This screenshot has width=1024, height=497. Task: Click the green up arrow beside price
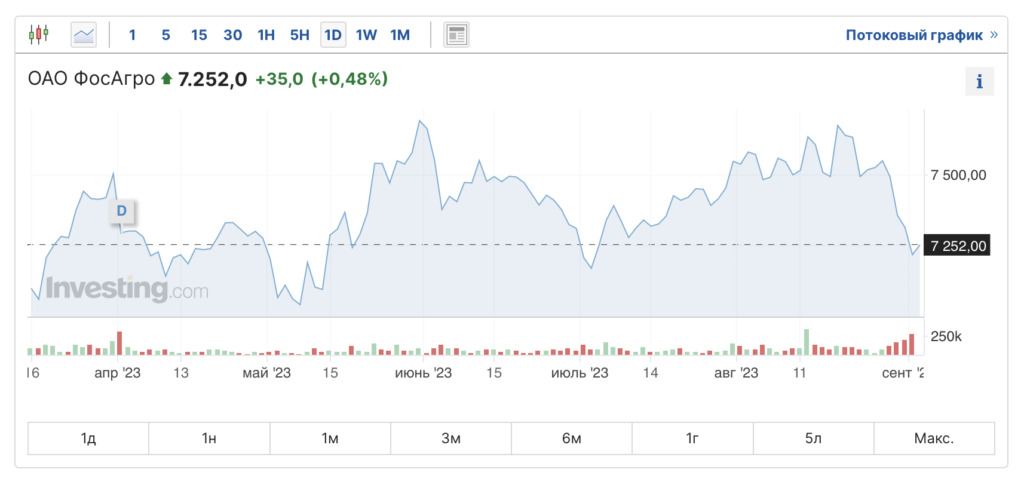167,80
